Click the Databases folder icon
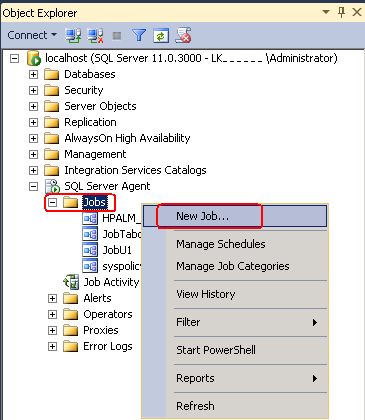The width and height of the screenshot is (365, 420). tap(52, 74)
